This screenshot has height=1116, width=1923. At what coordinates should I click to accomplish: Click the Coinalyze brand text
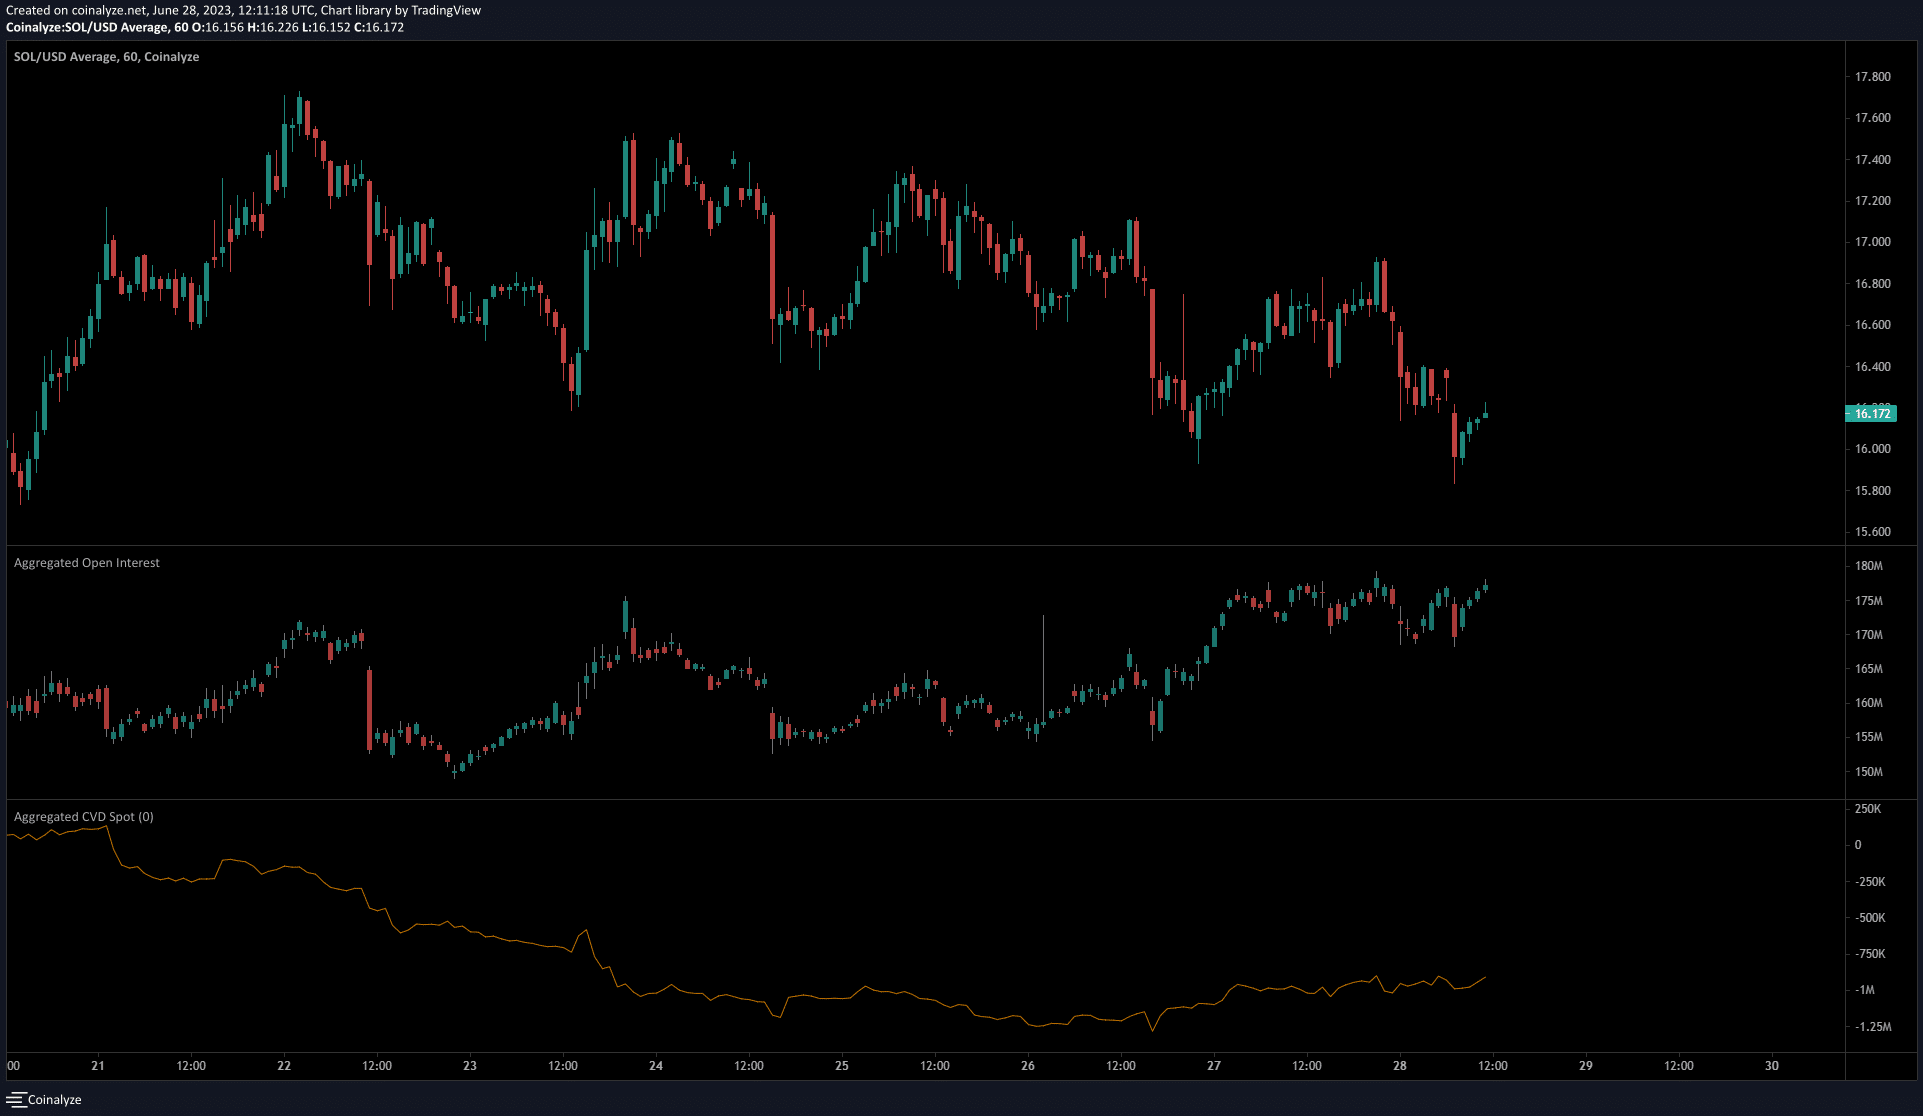click(x=55, y=1100)
